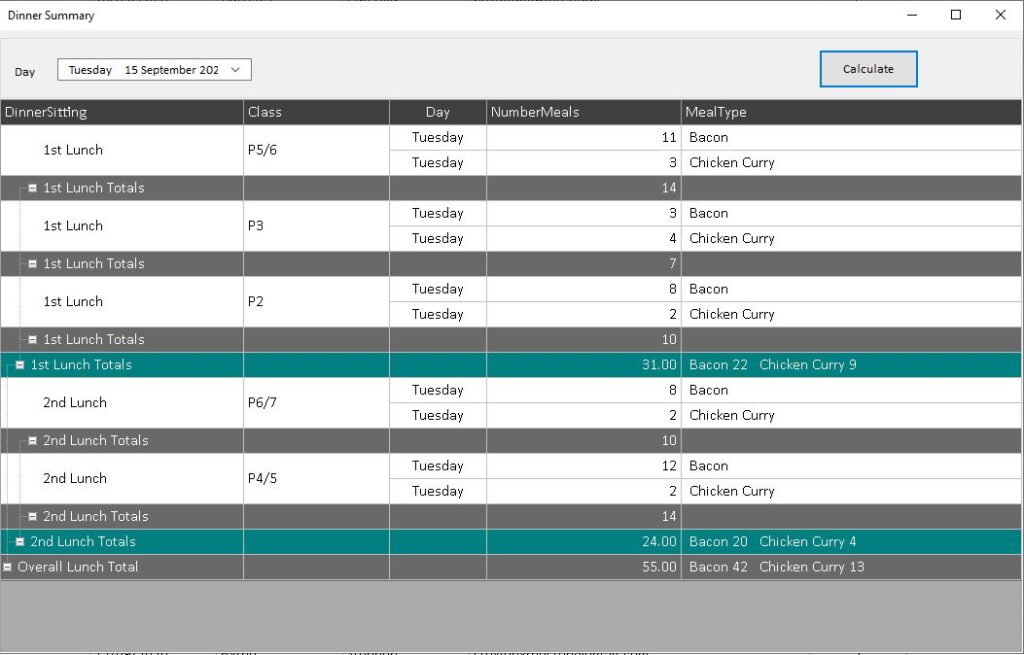Sort by the NumberMeals column header
This screenshot has width=1024, height=655.
pos(583,112)
